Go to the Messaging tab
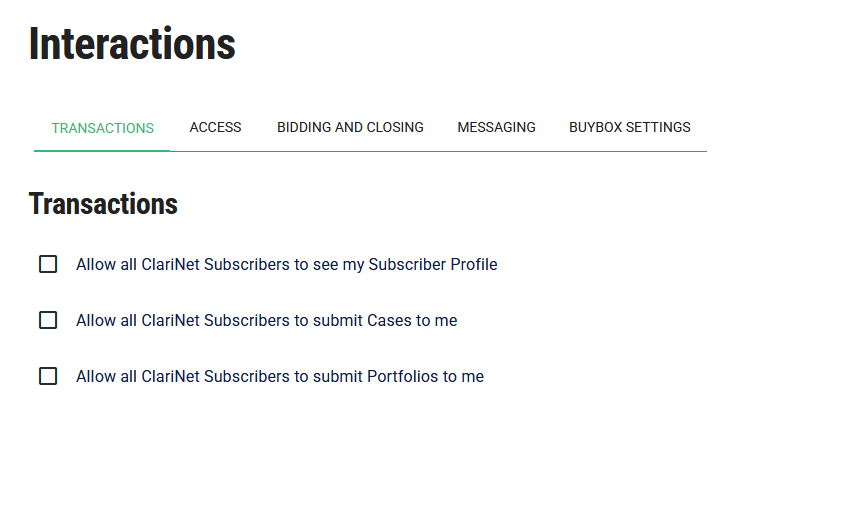The height and width of the screenshot is (531, 842). pos(496,127)
